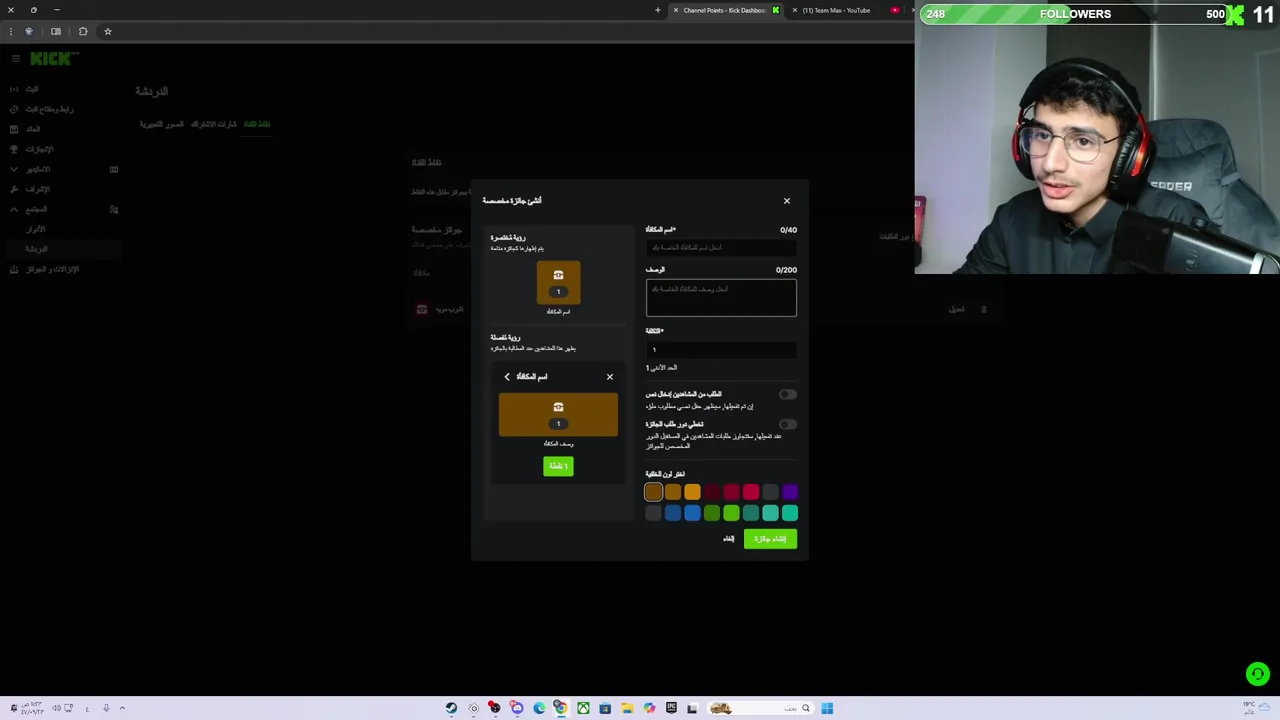Open Google Chrome from the taskbar
1280x720 pixels.
tap(561, 708)
